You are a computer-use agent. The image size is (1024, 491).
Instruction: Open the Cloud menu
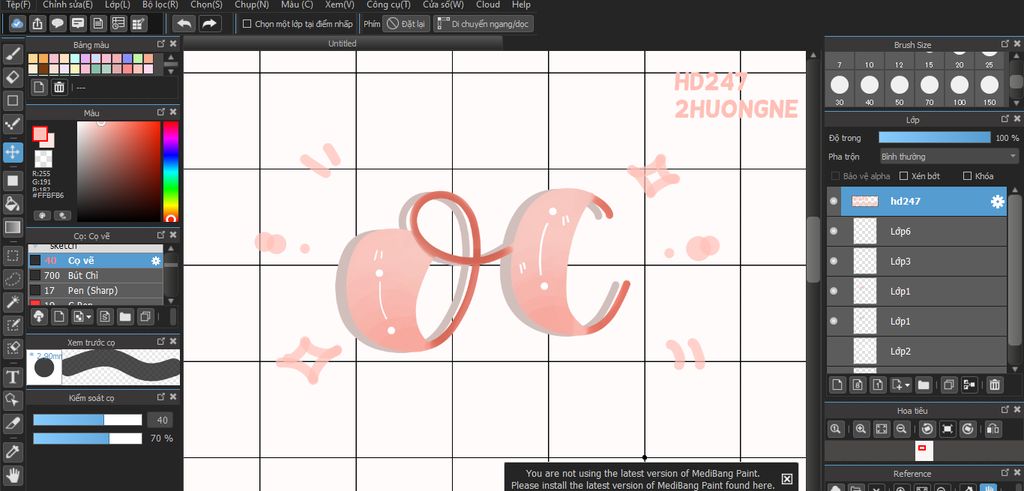(x=487, y=5)
